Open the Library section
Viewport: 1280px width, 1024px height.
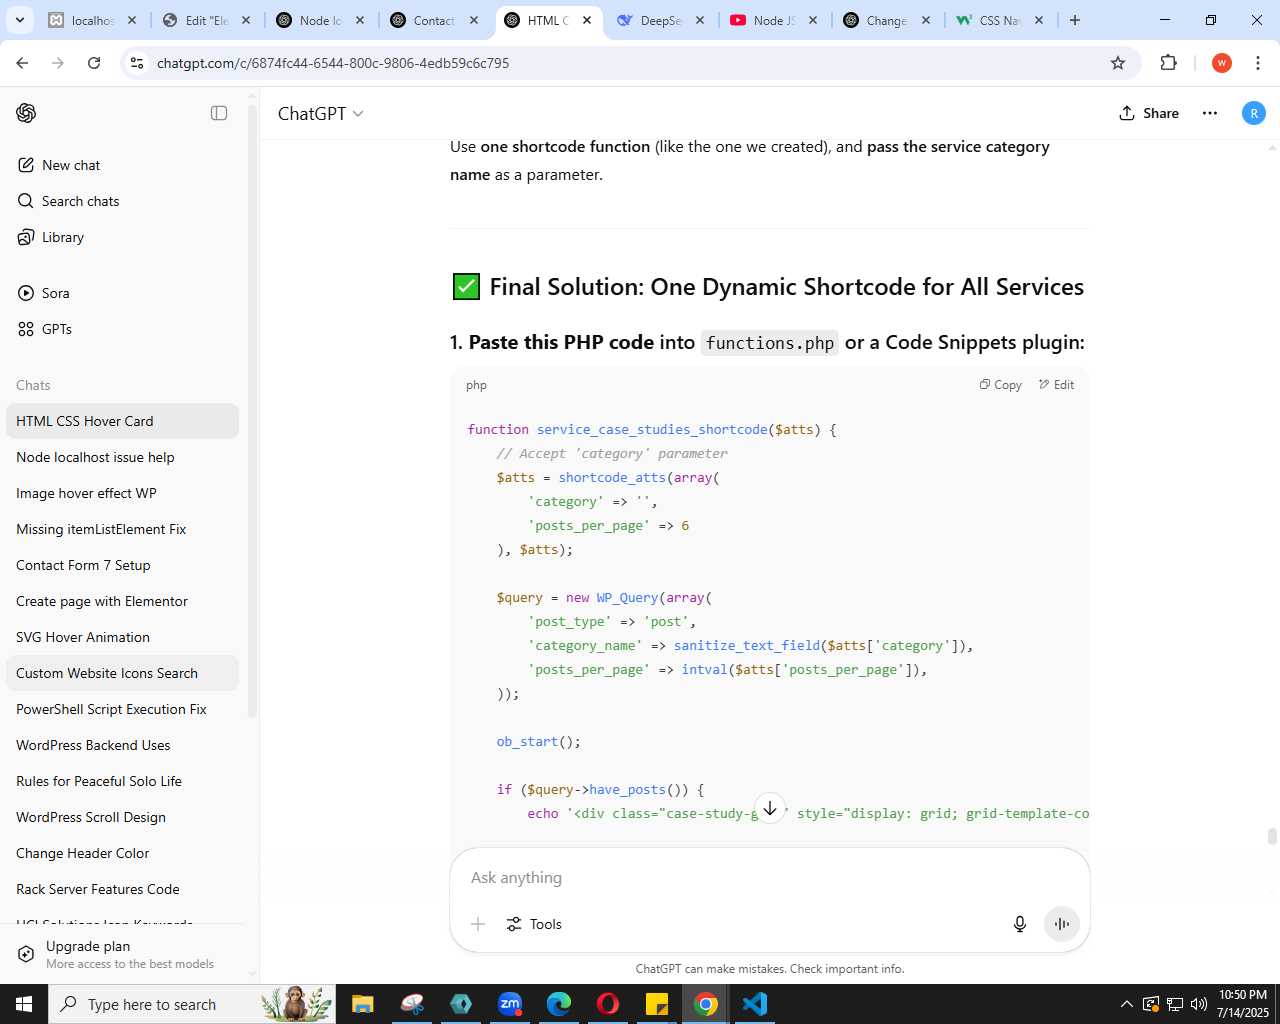pyautogui.click(x=122, y=237)
